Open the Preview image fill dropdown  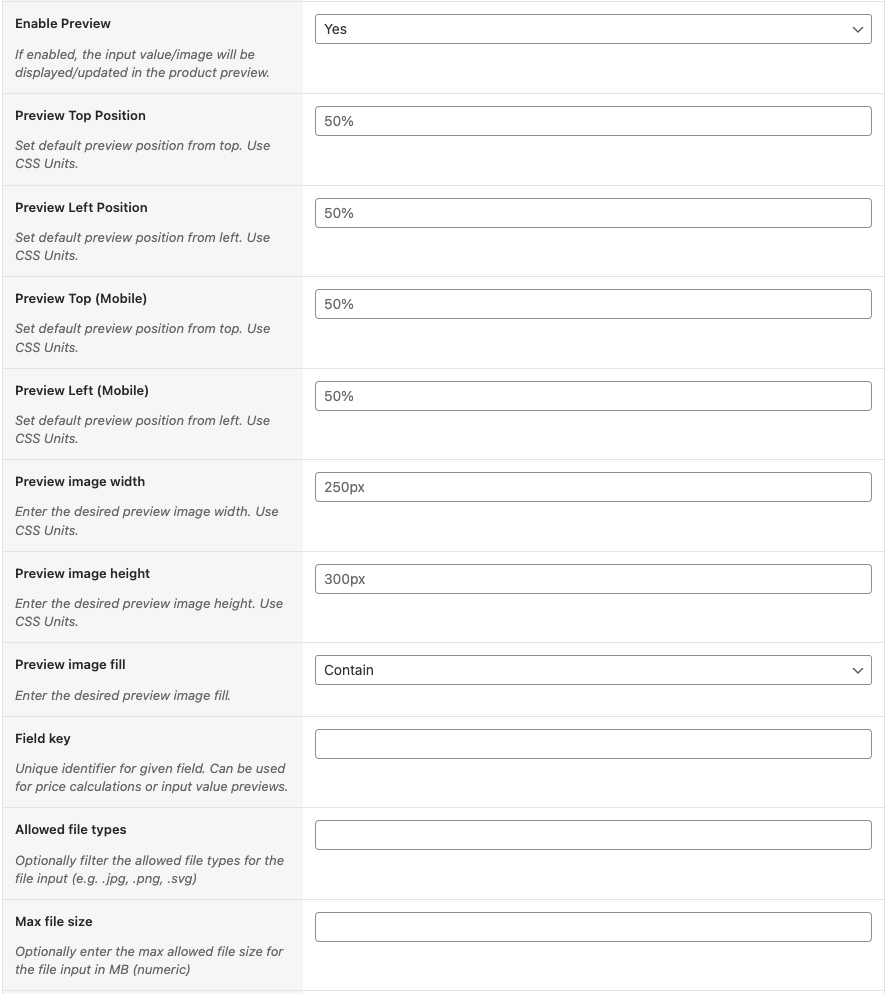(x=593, y=670)
